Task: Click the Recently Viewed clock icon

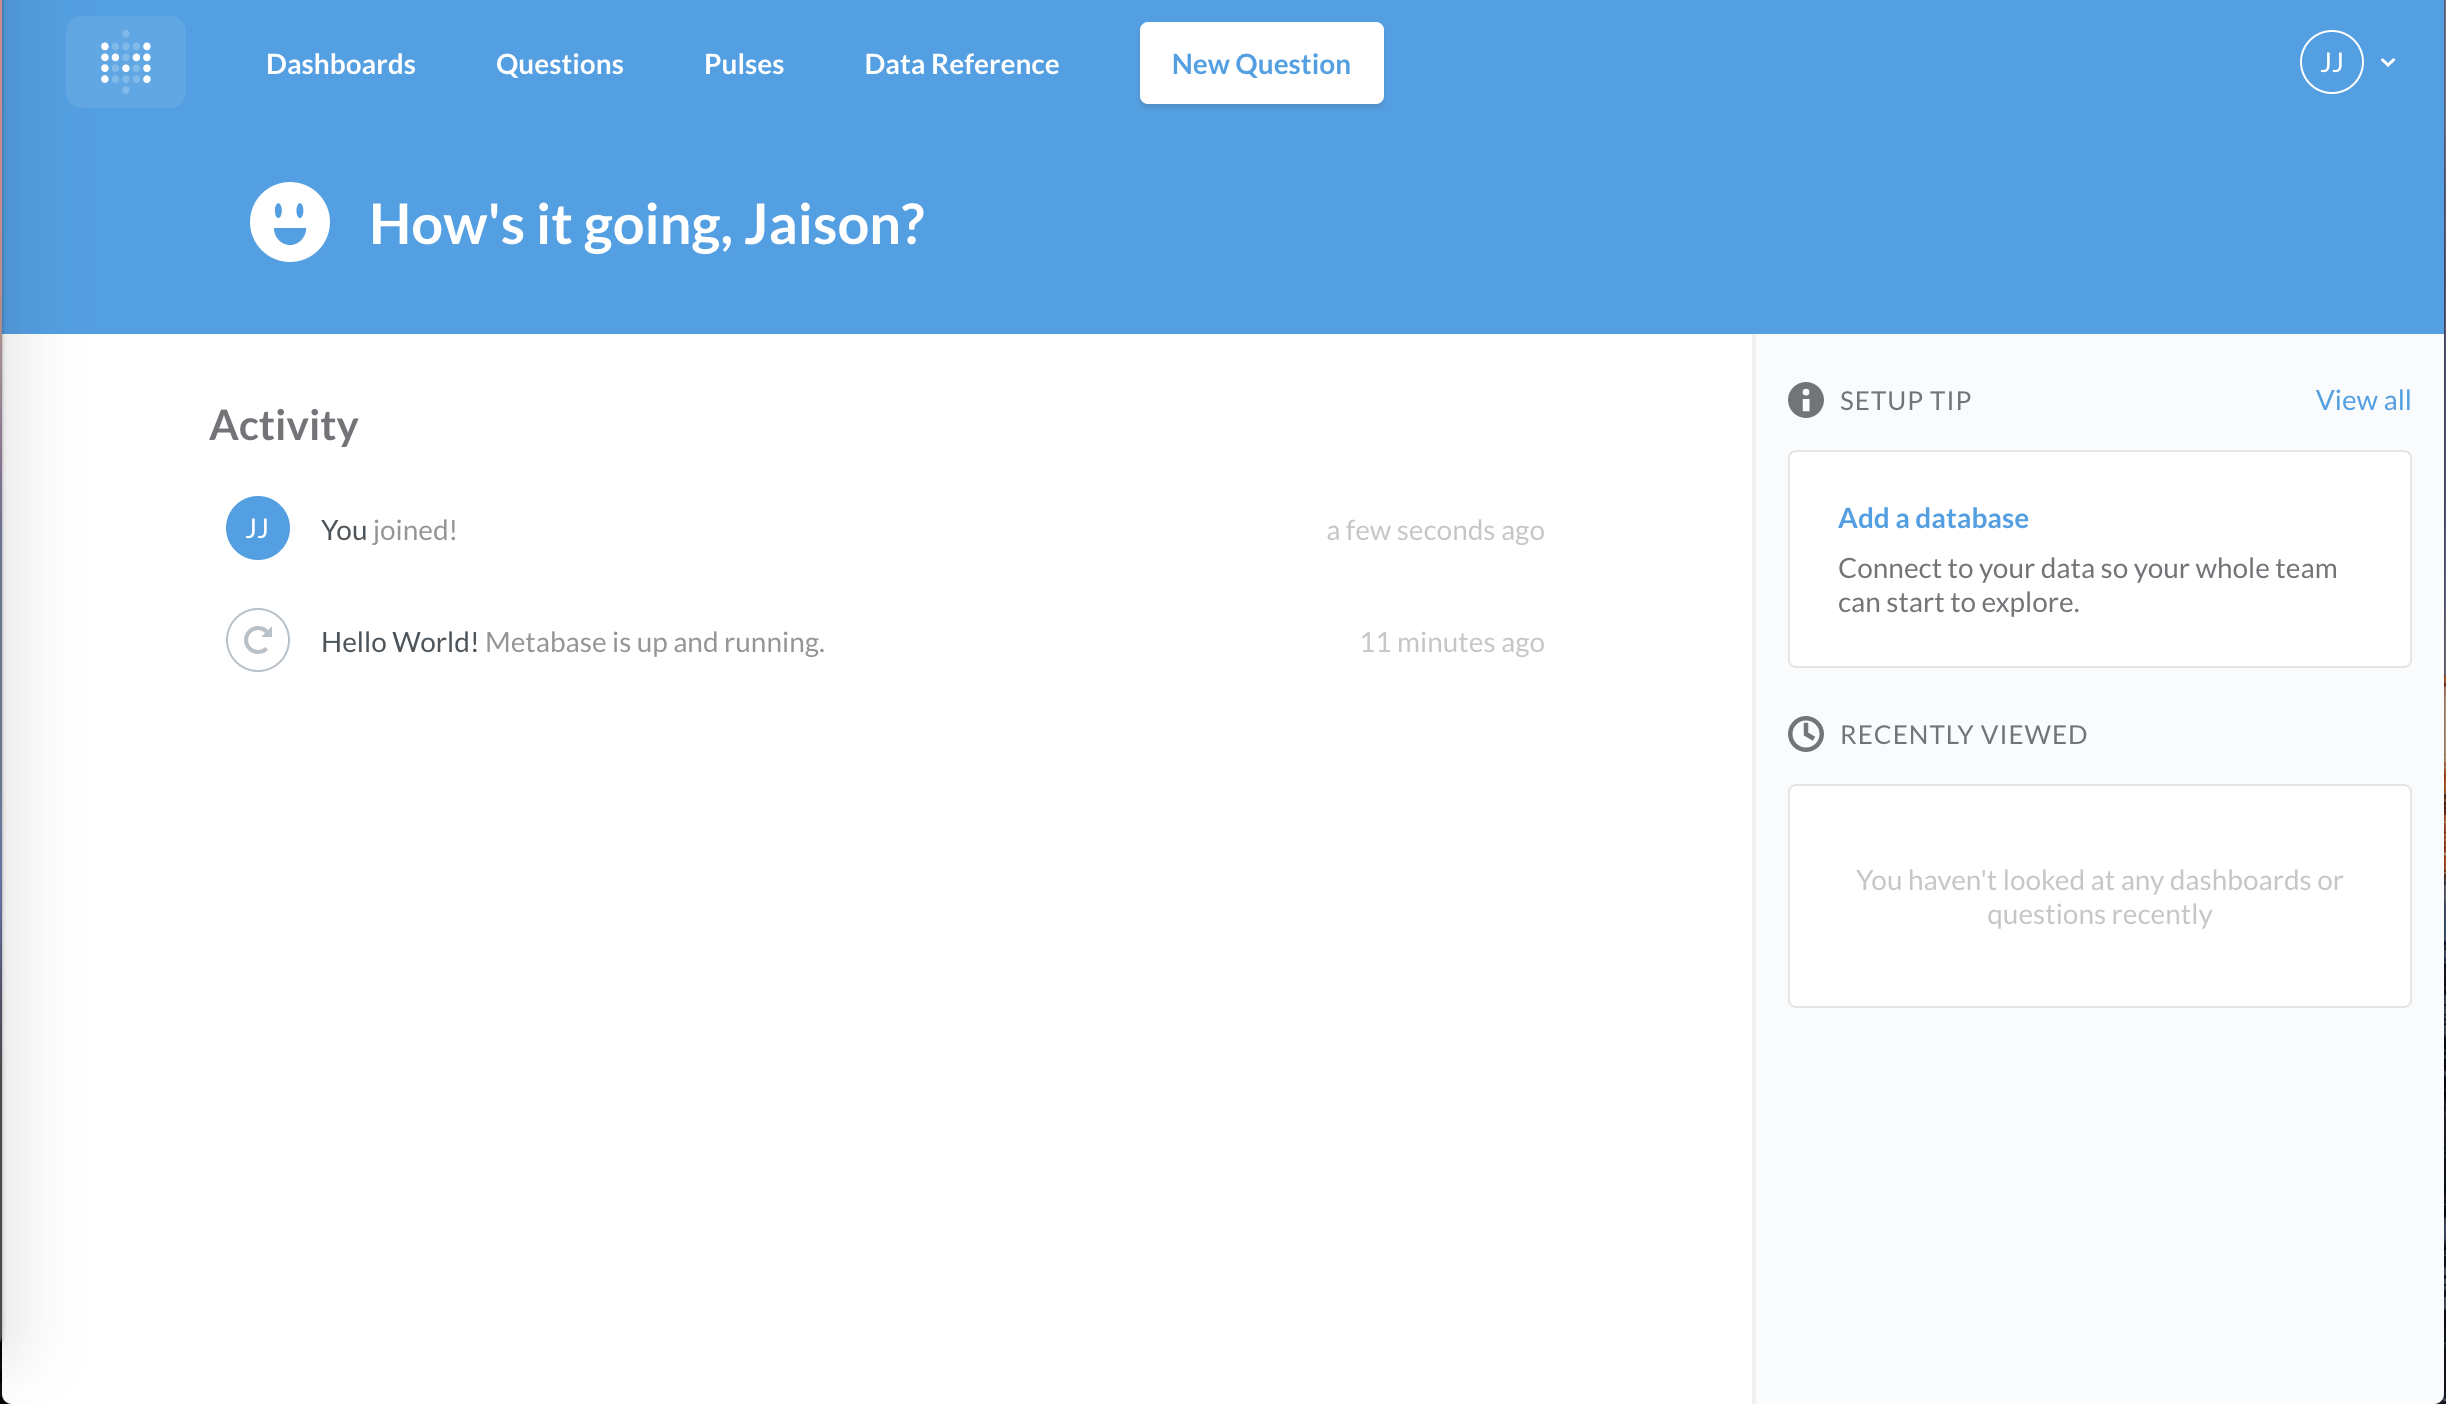Action: click(1805, 734)
